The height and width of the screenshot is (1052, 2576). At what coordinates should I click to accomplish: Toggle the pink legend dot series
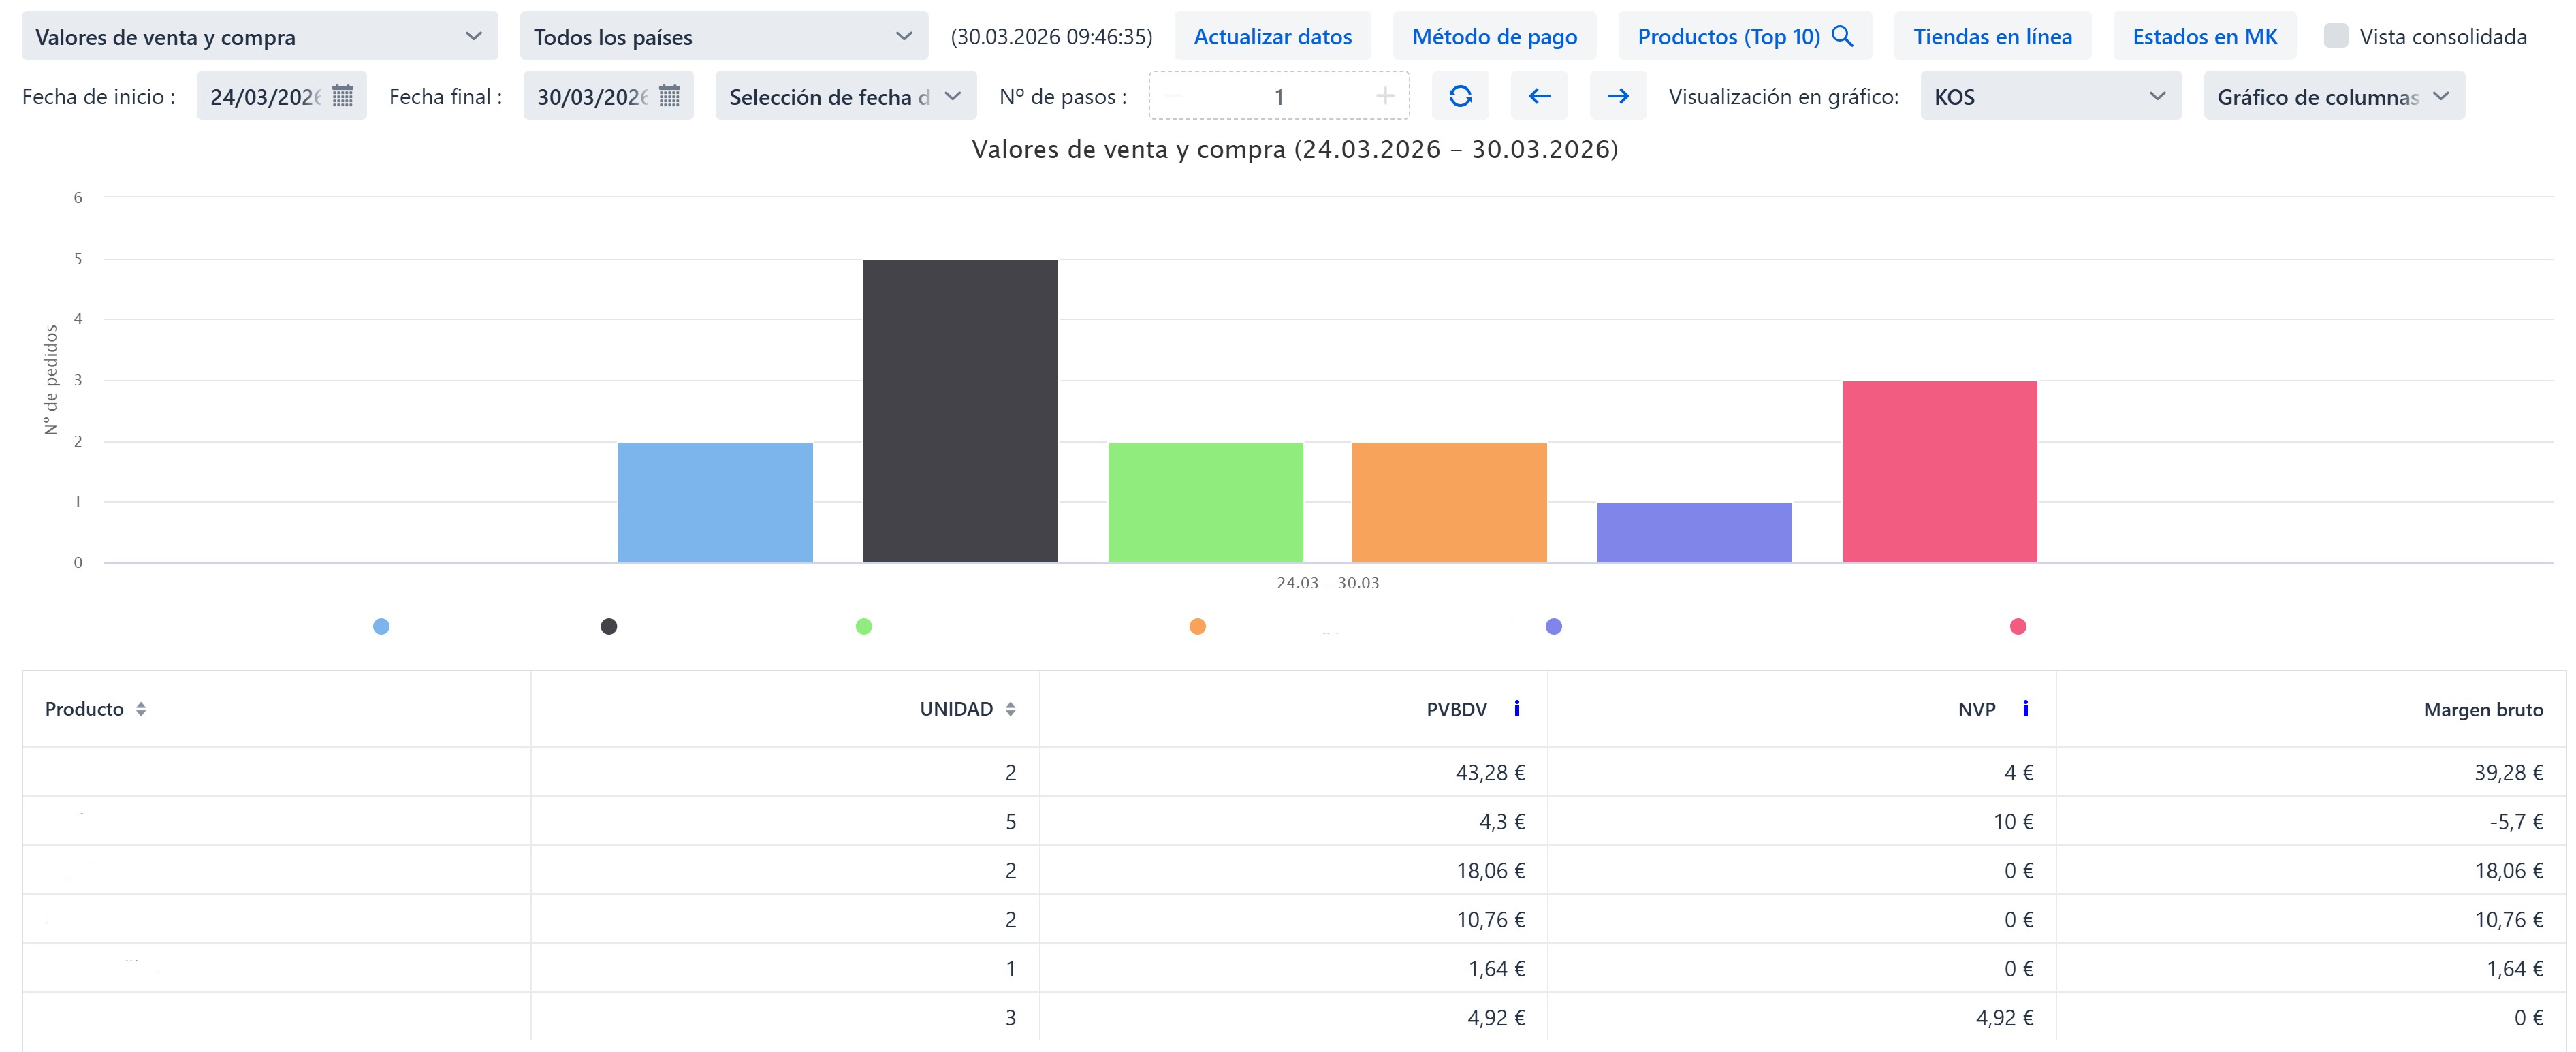pos(2017,627)
